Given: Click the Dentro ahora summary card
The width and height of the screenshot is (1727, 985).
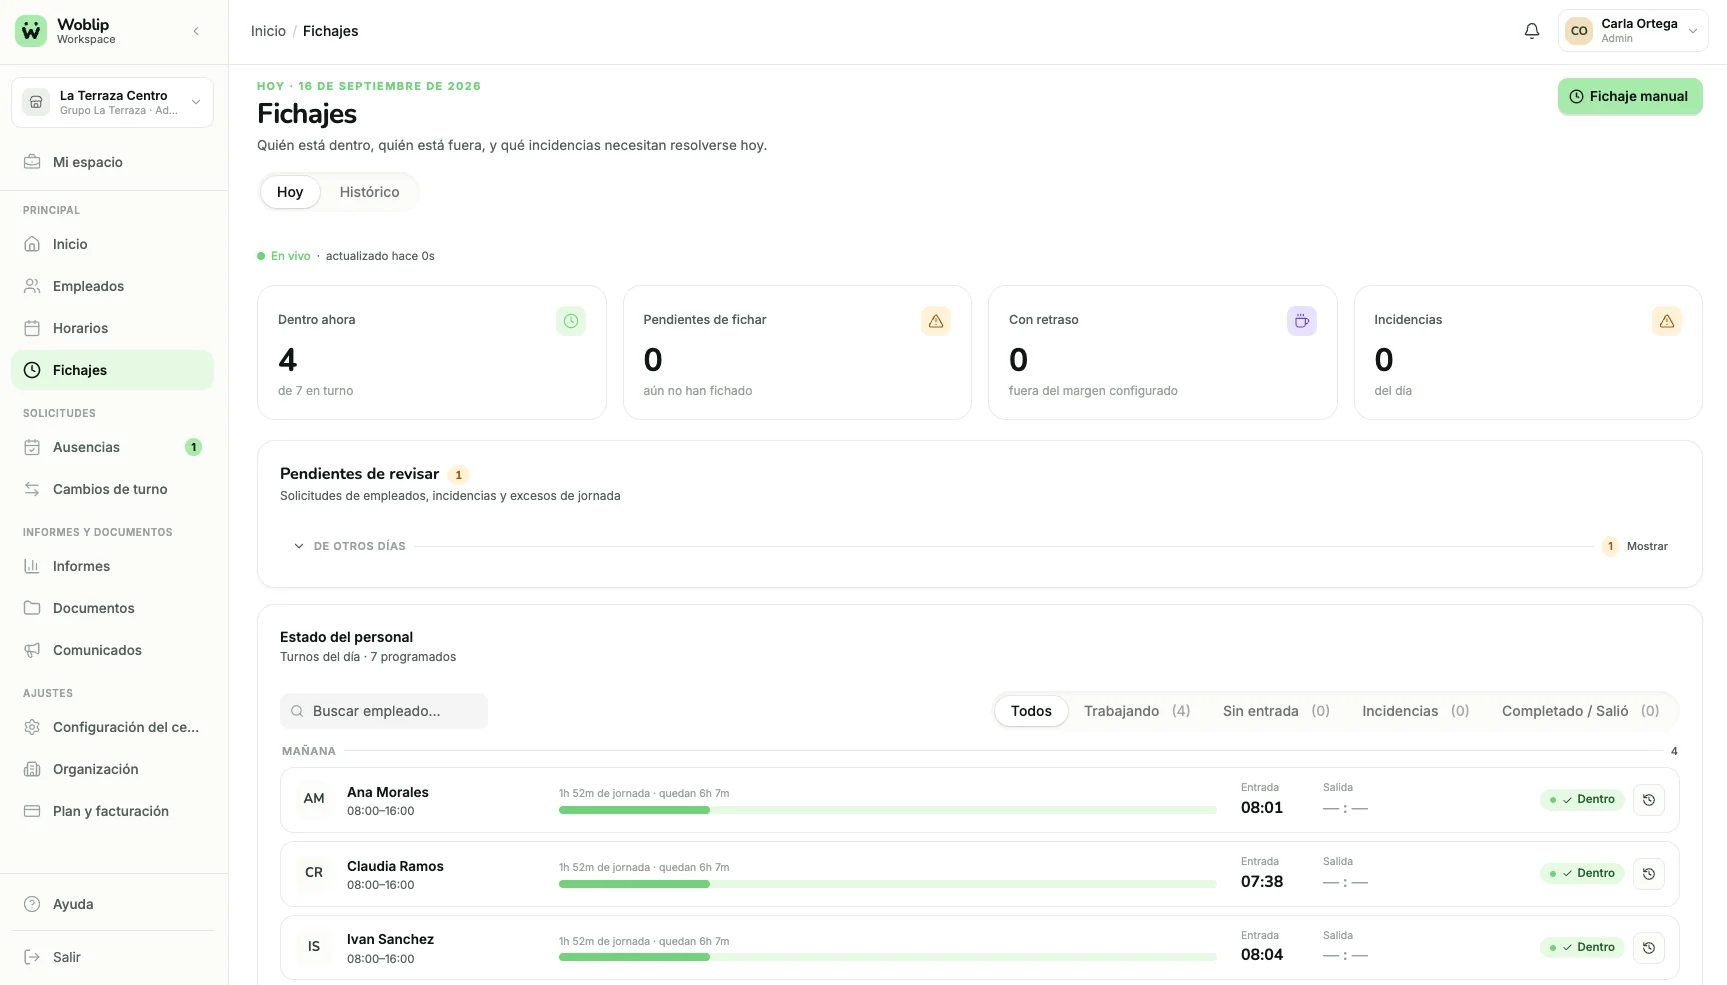Looking at the screenshot, I should pos(432,353).
